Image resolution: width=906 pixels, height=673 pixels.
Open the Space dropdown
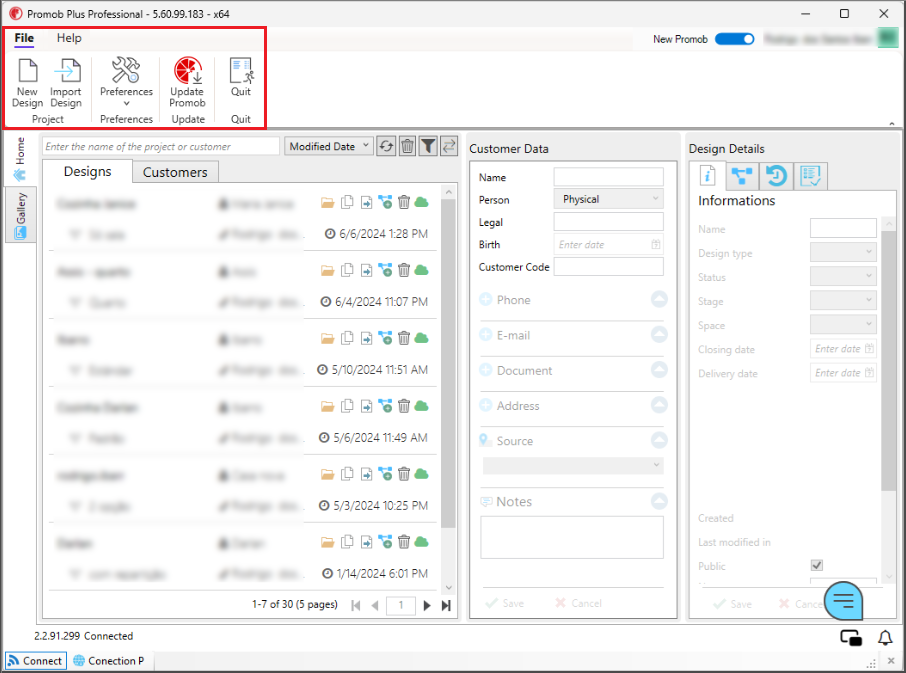point(843,325)
